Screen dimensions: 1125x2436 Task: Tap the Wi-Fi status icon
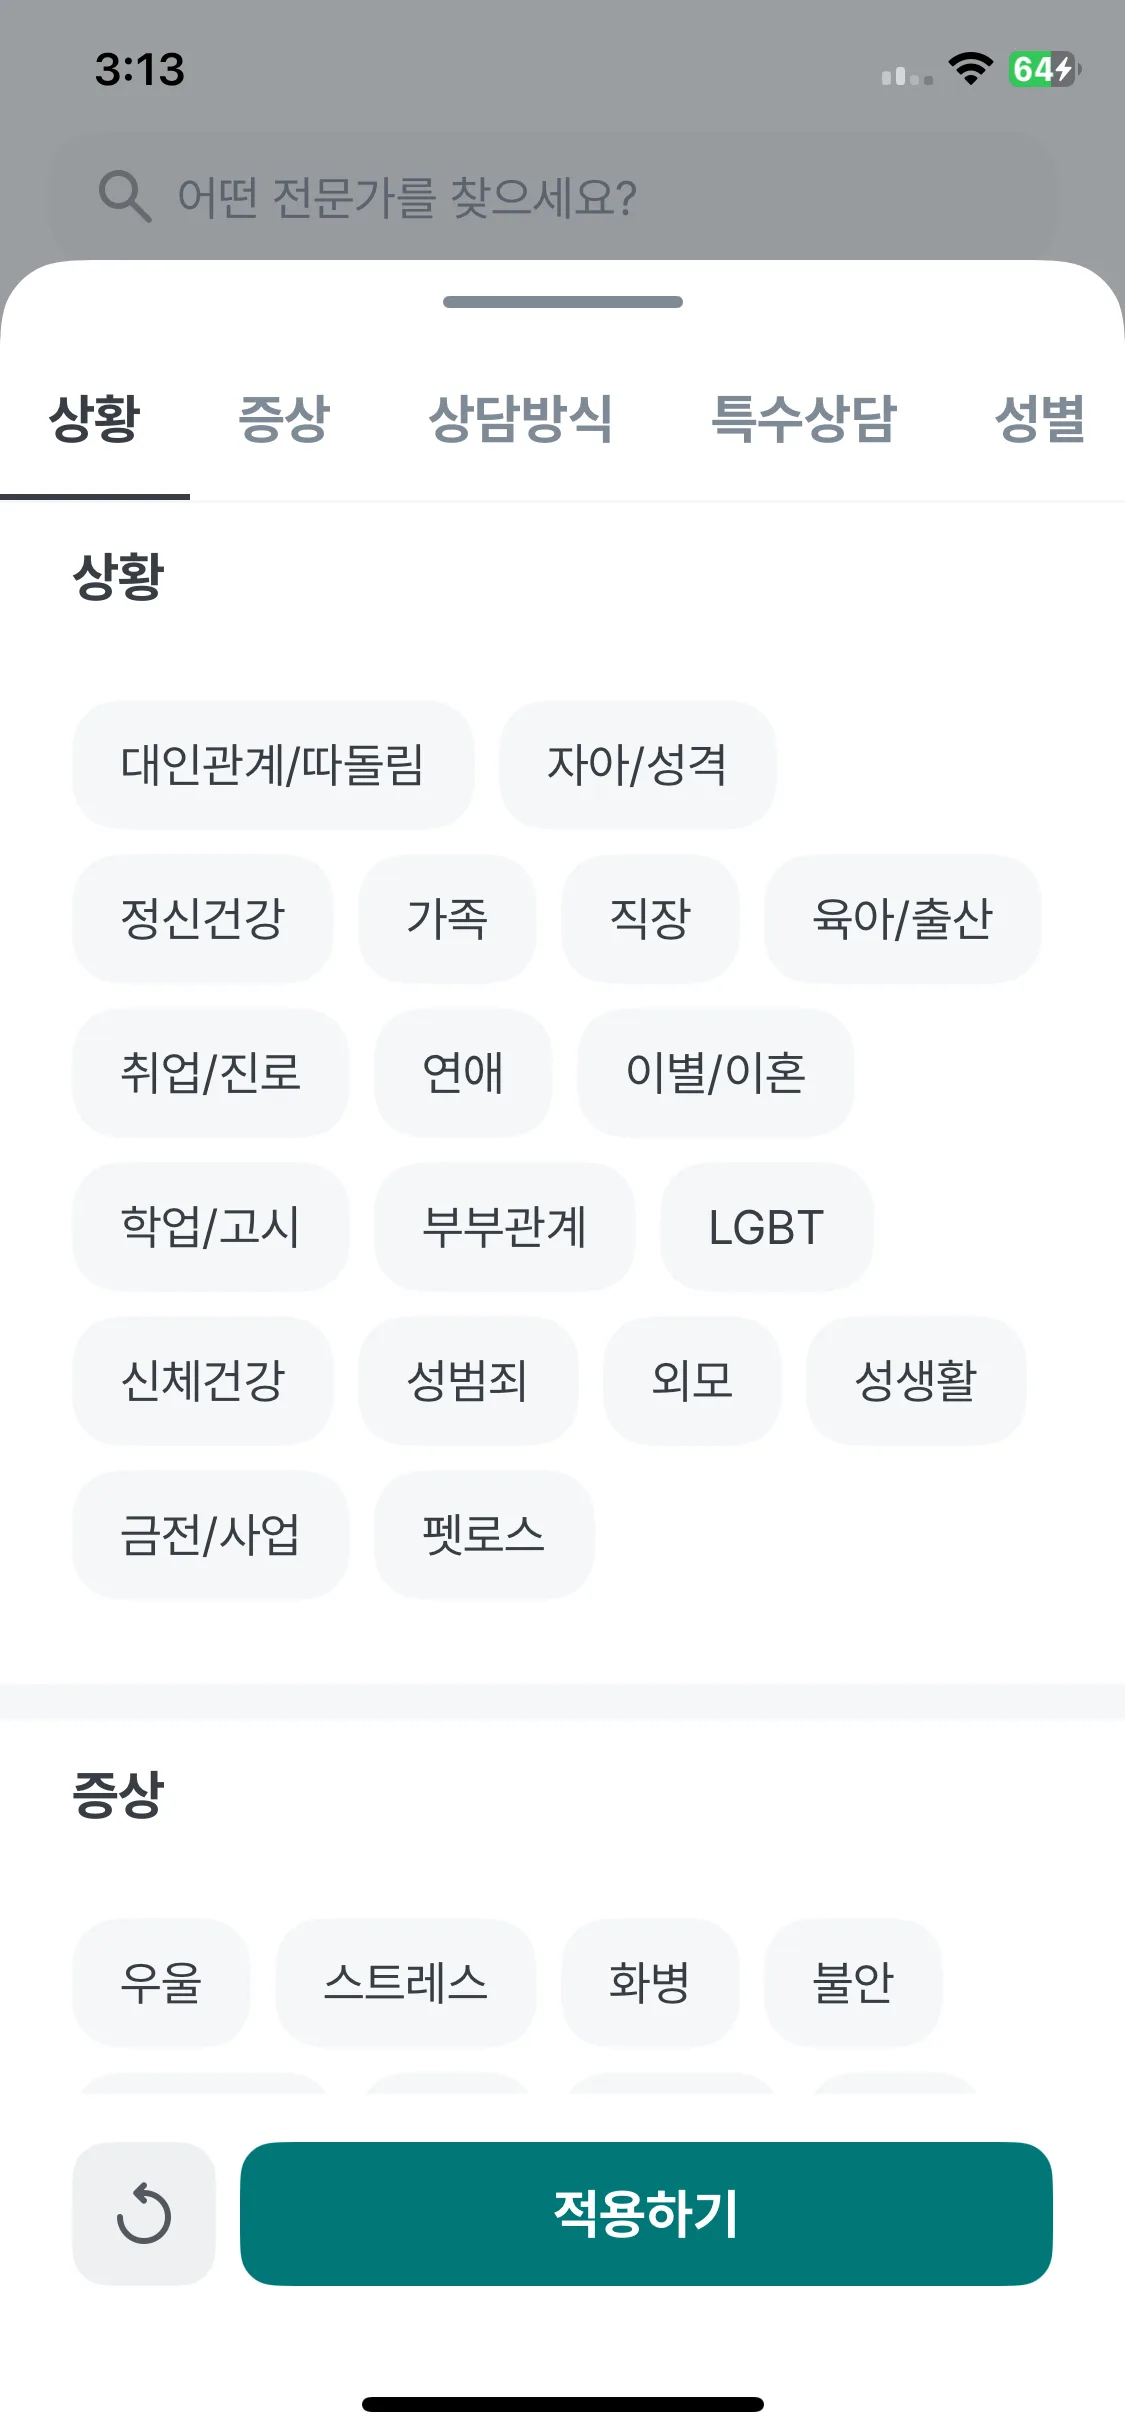[970, 69]
